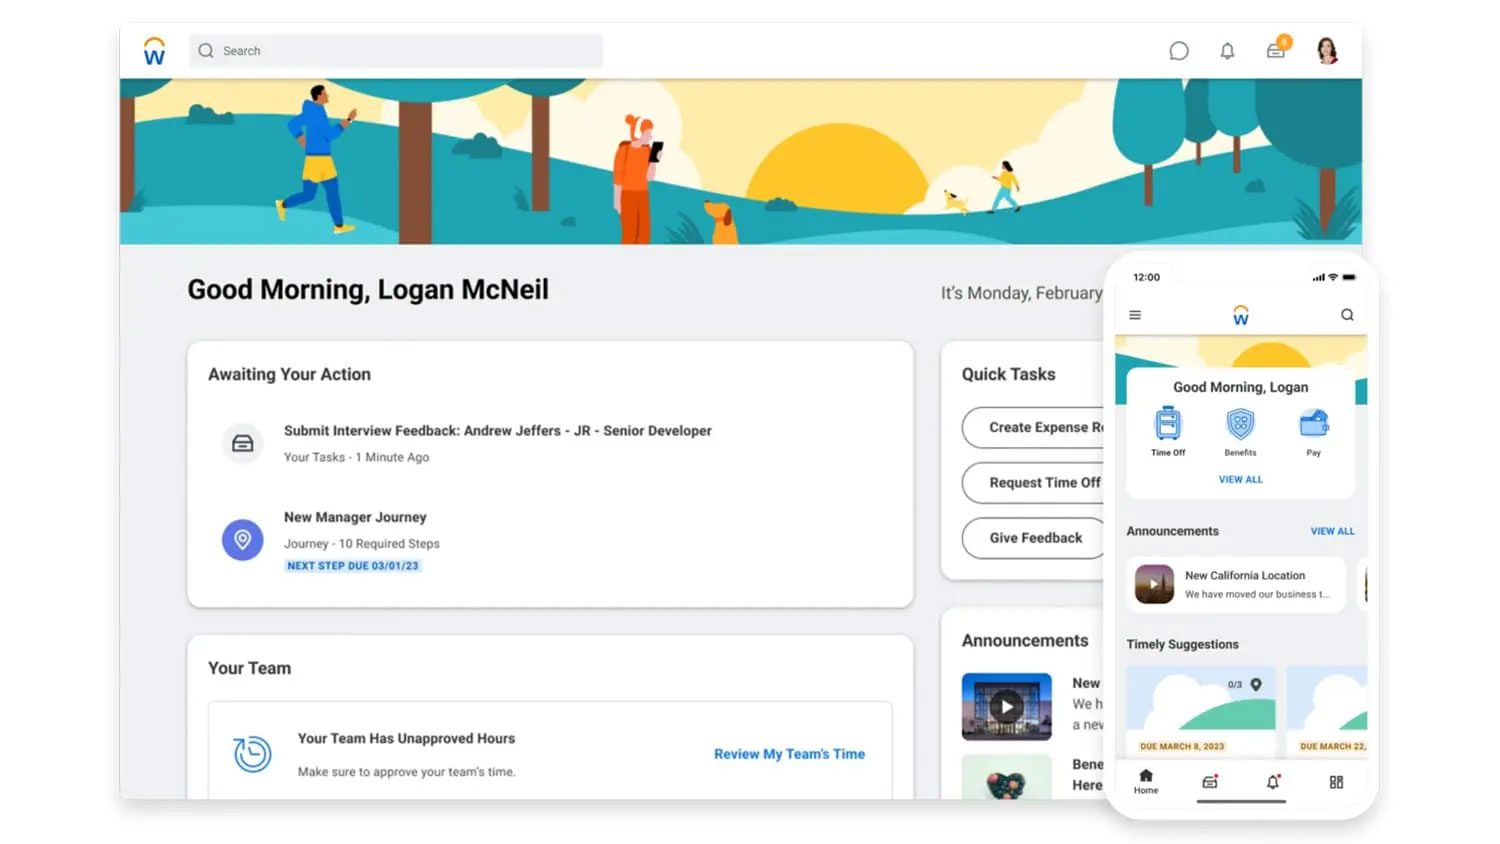Click the Request Time Off button
This screenshot has width=1500, height=844.
pos(1035,482)
